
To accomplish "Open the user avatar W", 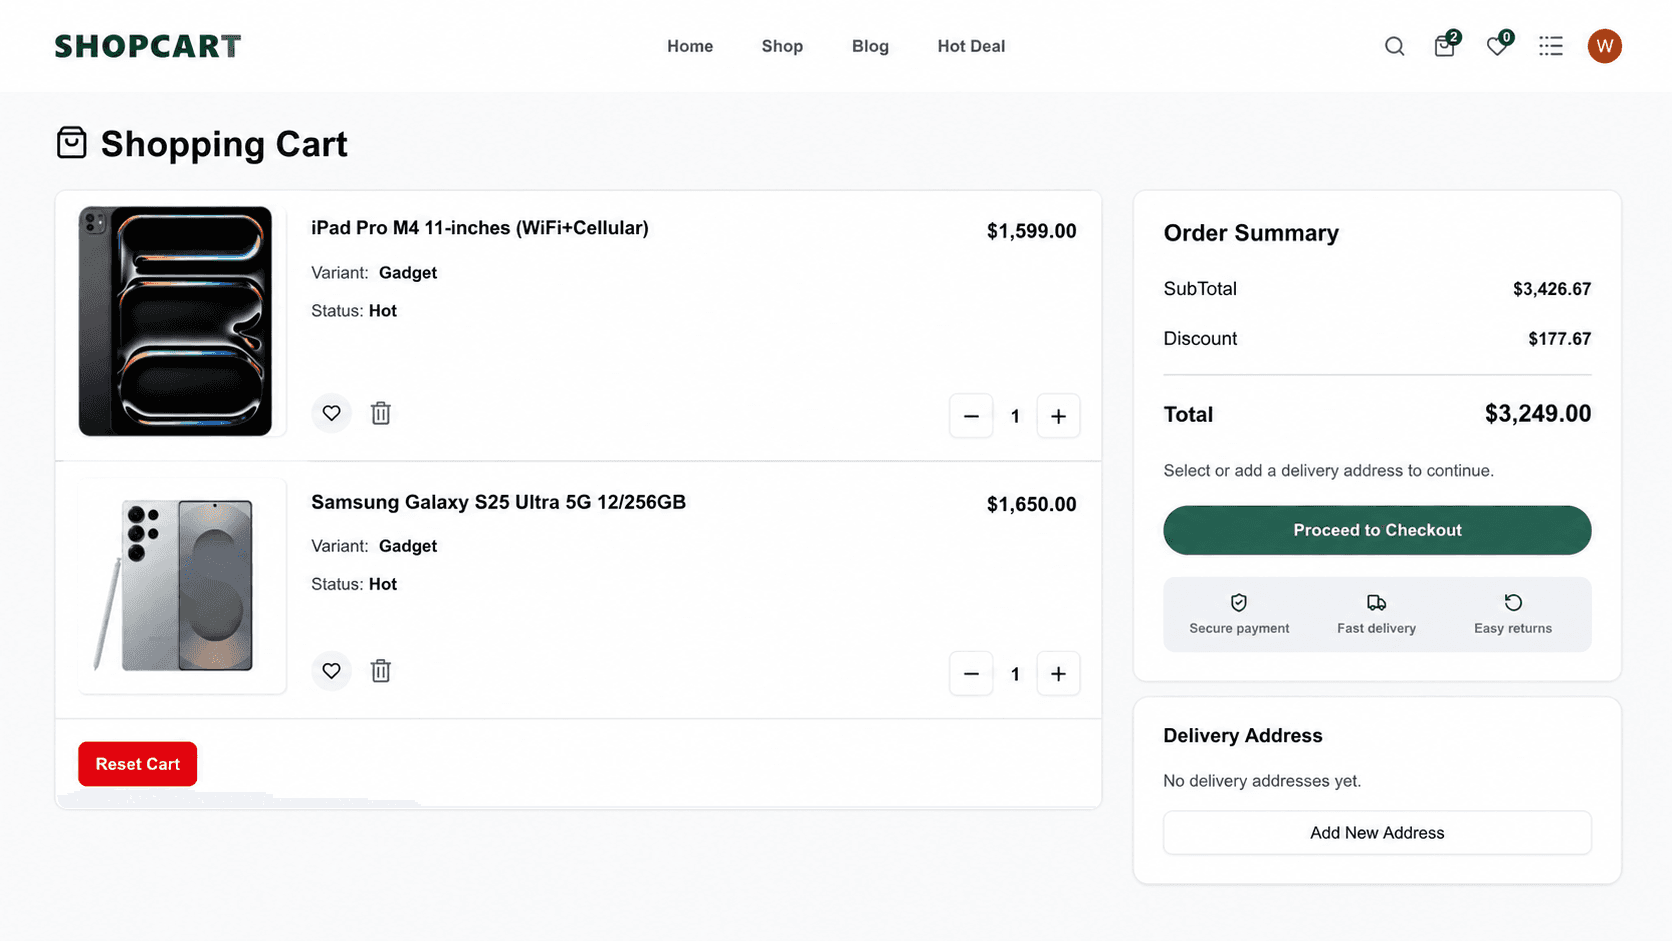I will [1604, 46].
